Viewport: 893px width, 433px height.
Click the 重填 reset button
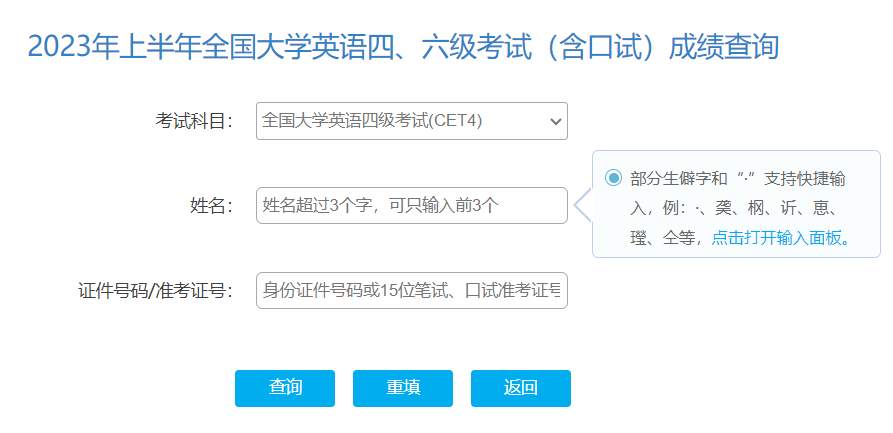click(x=403, y=388)
